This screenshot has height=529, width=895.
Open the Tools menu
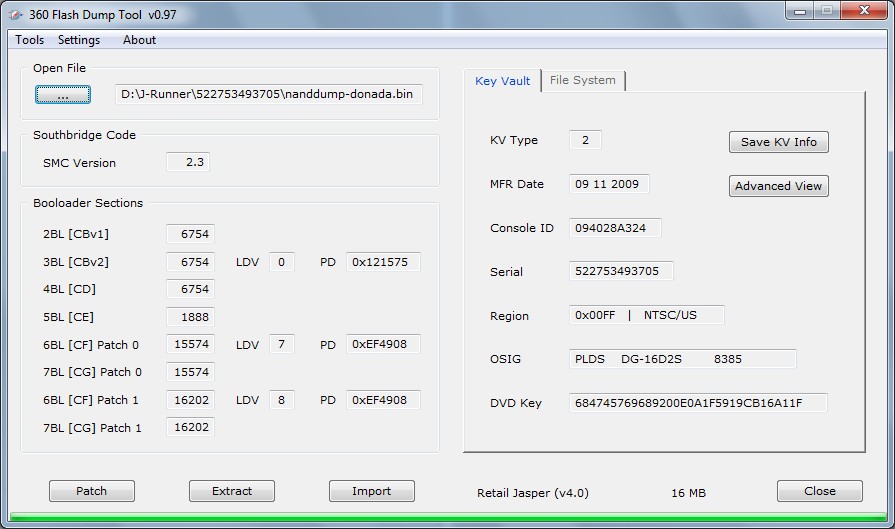tap(30, 40)
